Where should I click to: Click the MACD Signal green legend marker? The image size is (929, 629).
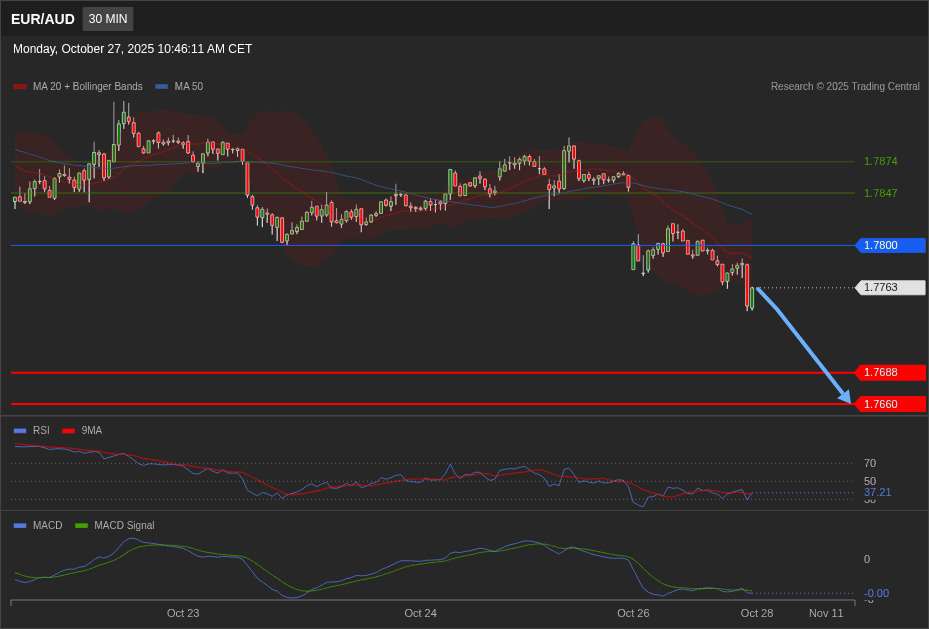(x=81, y=526)
